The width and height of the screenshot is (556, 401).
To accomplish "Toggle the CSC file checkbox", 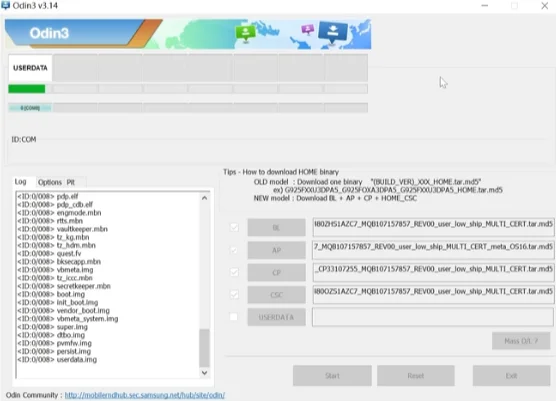I will (x=234, y=295).
